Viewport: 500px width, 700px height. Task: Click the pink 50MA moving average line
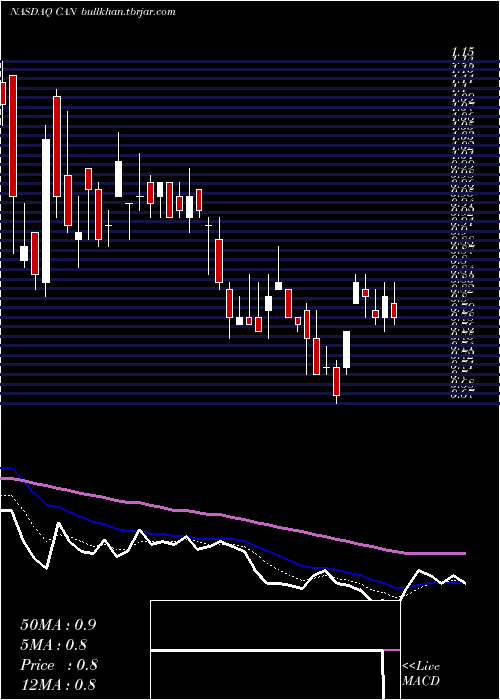pyautogui.click(x=232, y=518)
